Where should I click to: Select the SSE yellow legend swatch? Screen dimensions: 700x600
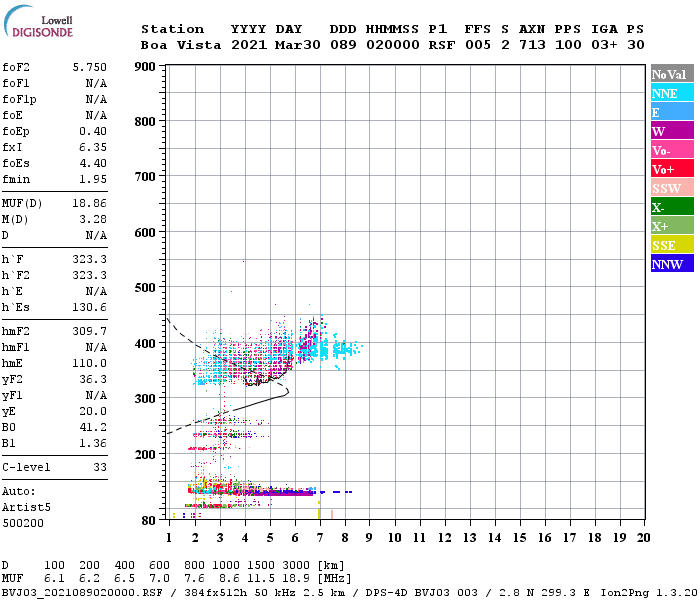[672, 245]
